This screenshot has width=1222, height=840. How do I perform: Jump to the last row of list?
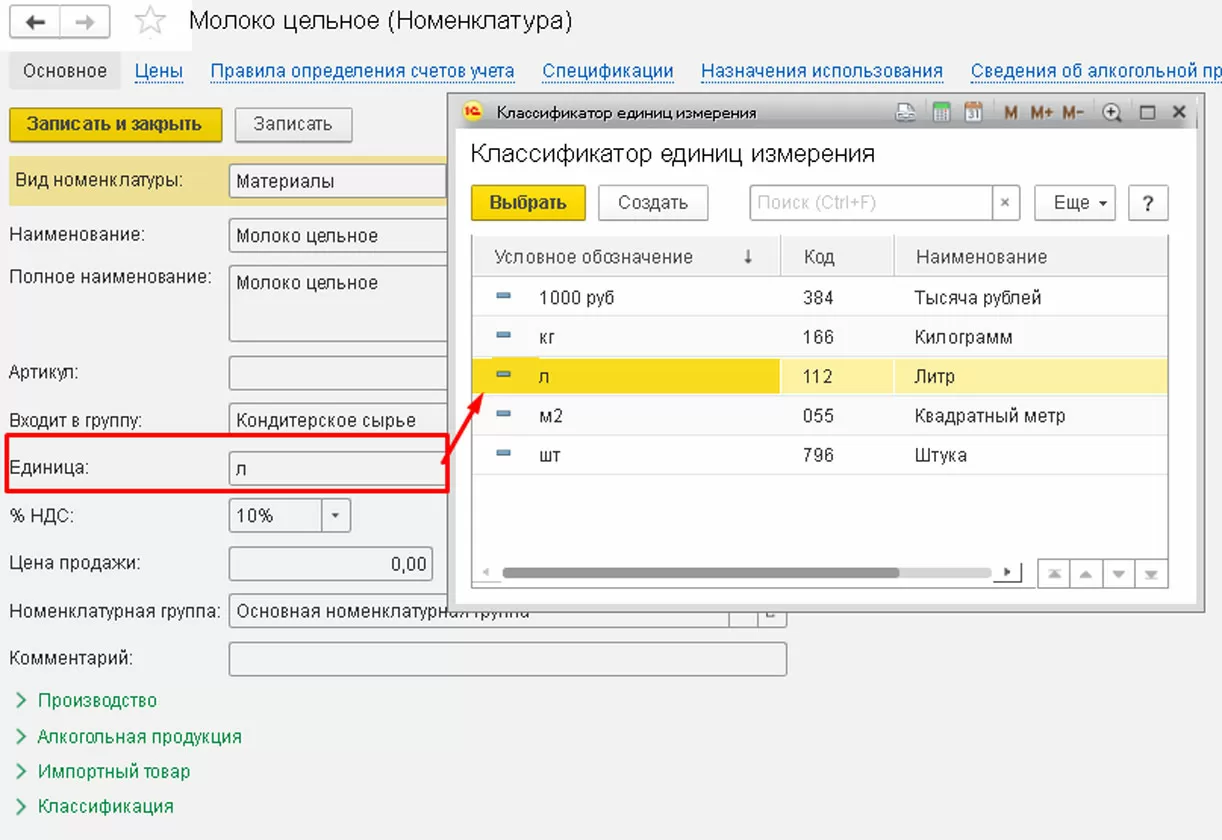1151,573
